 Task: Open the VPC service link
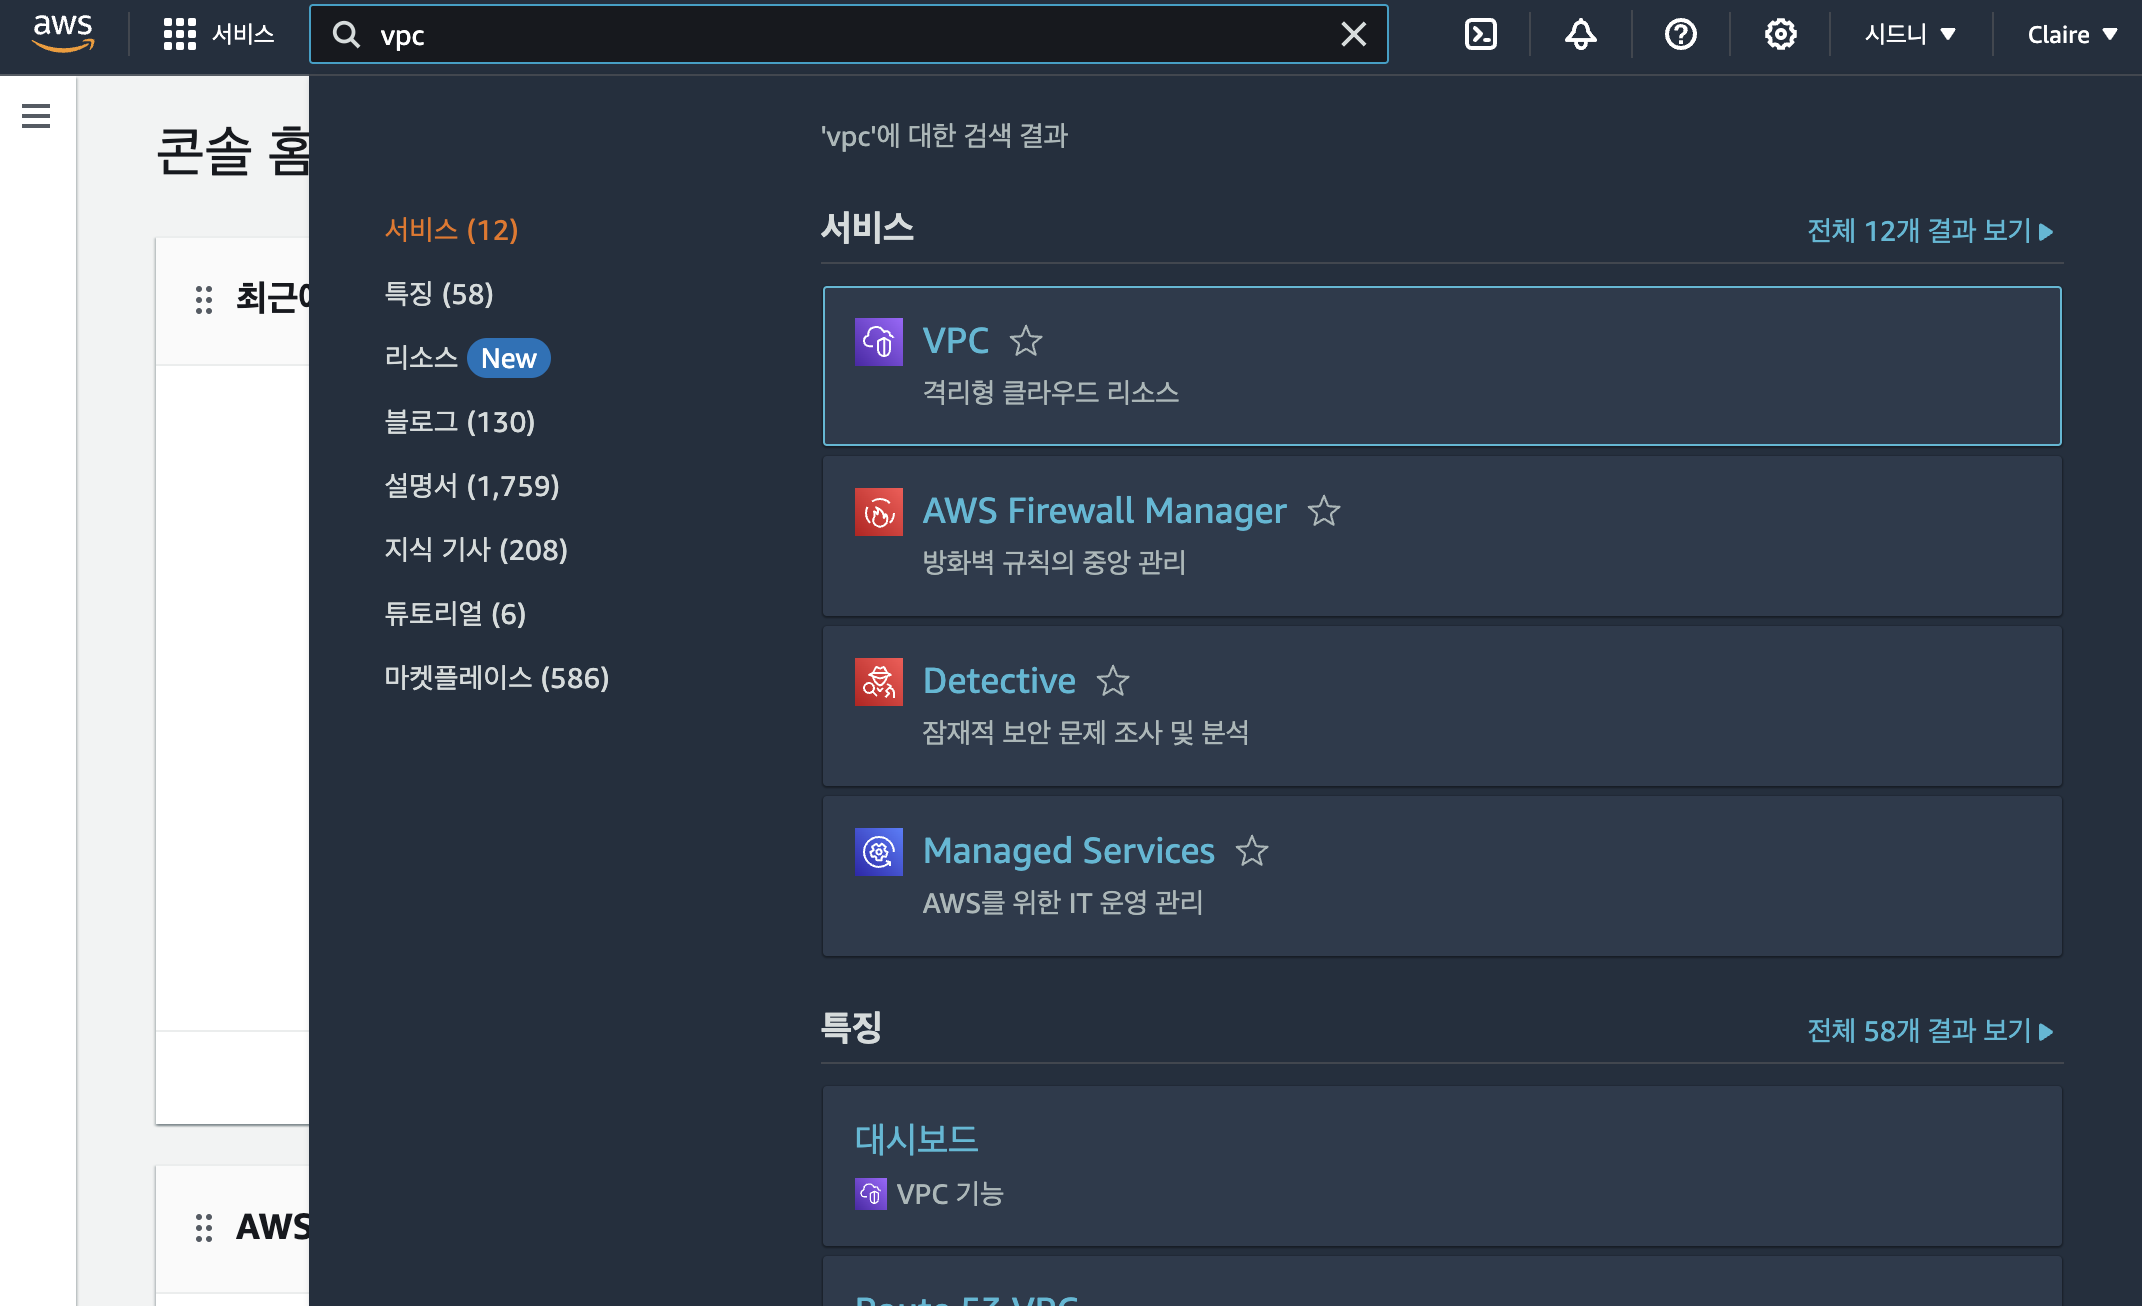[x=956, y=341]
